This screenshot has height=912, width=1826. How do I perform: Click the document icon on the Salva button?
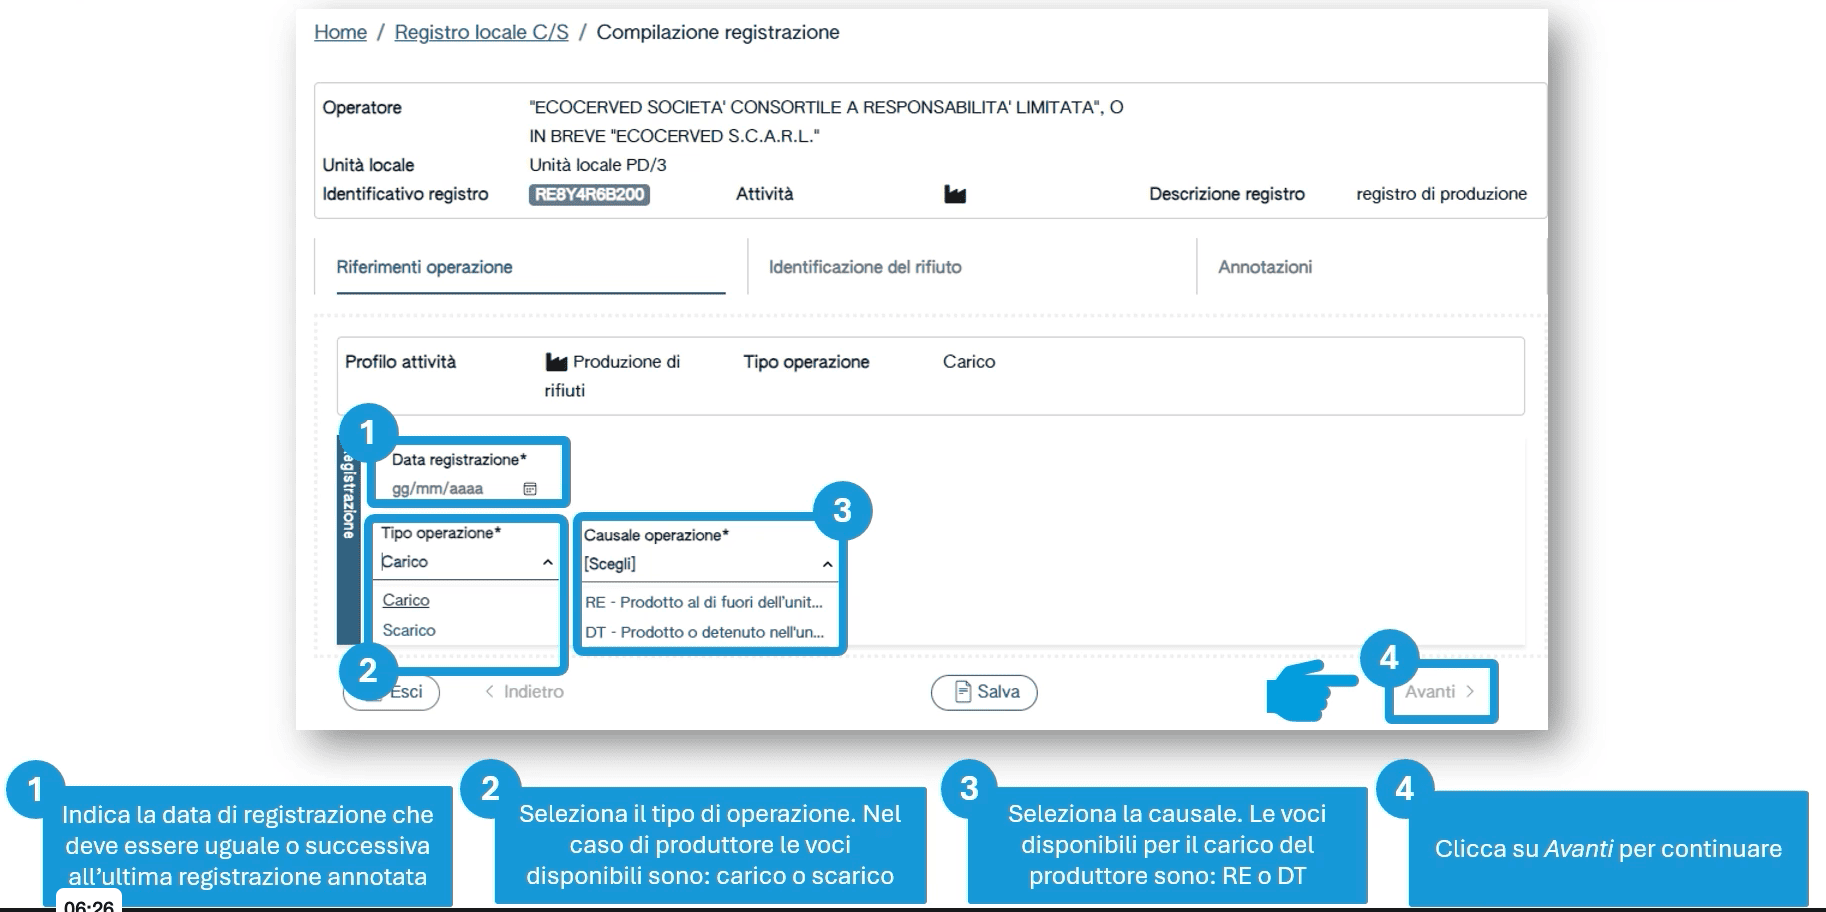coord(963,692)
